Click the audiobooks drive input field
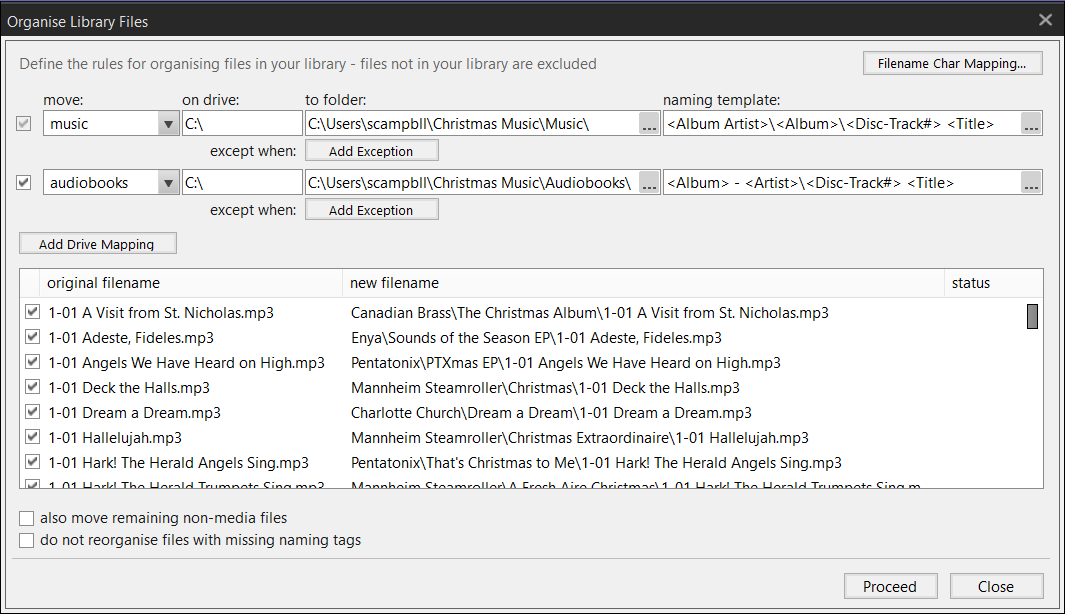 point(241,183)
